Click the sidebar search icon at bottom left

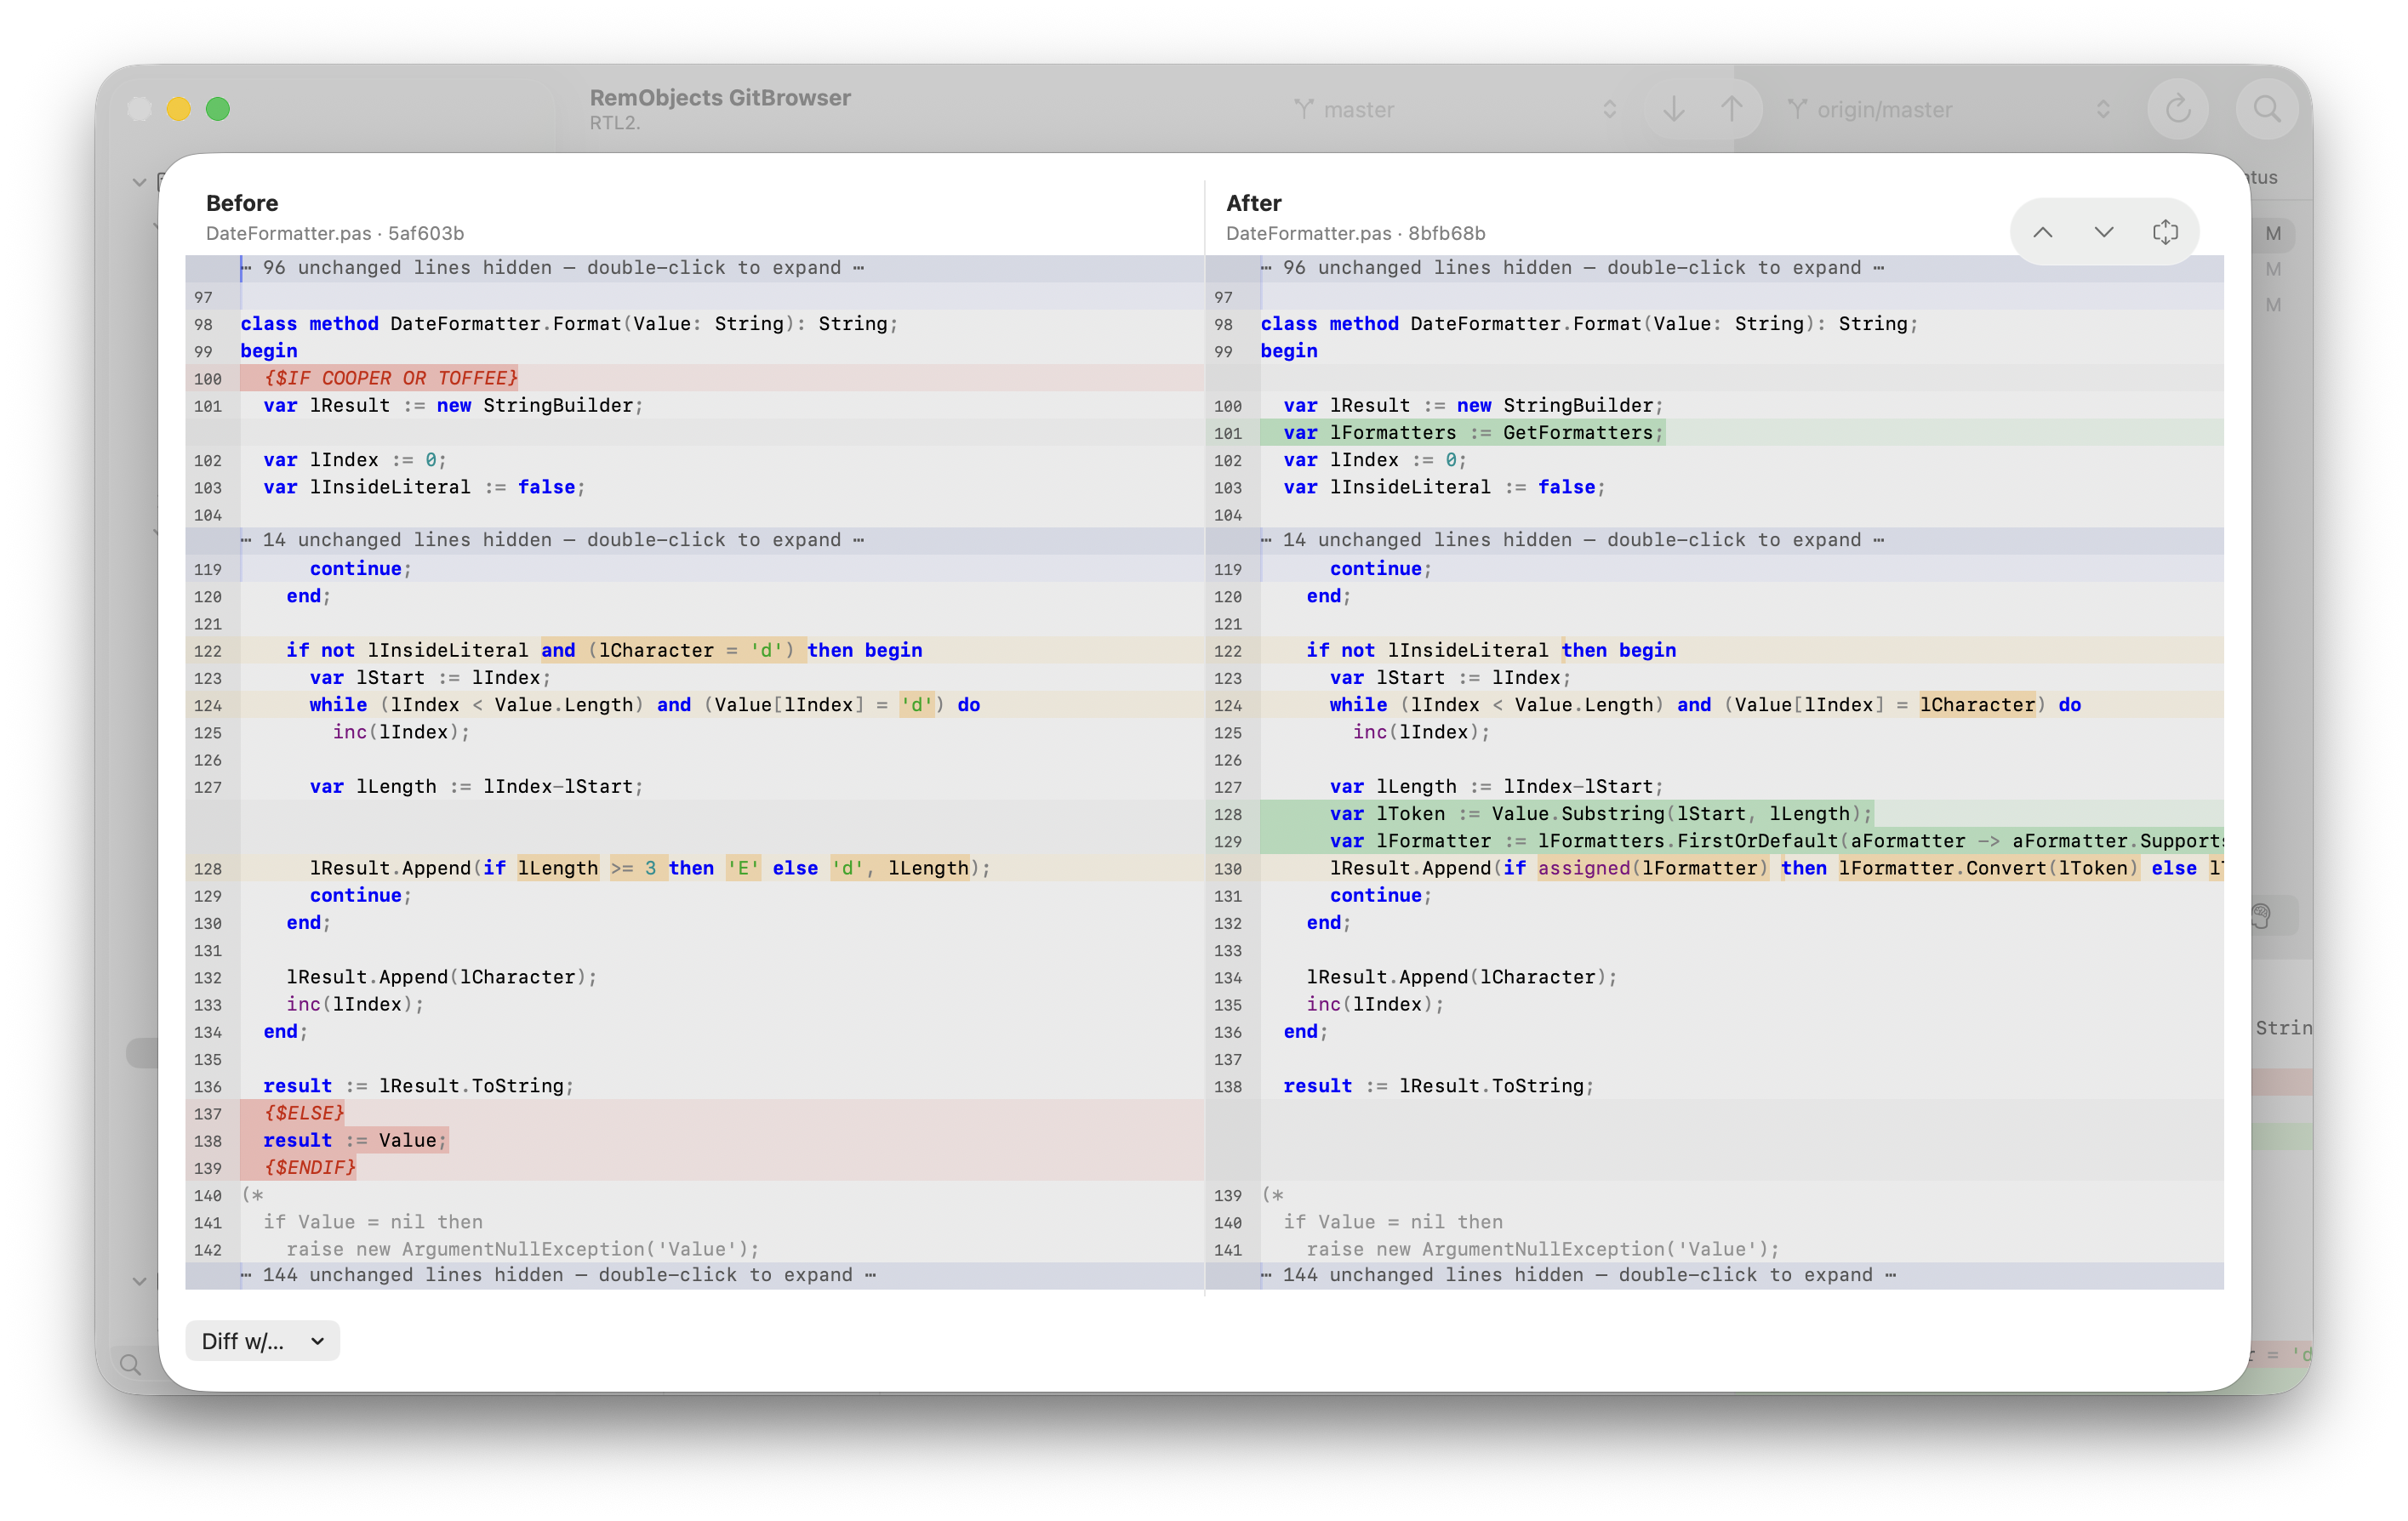point(130,1363)
